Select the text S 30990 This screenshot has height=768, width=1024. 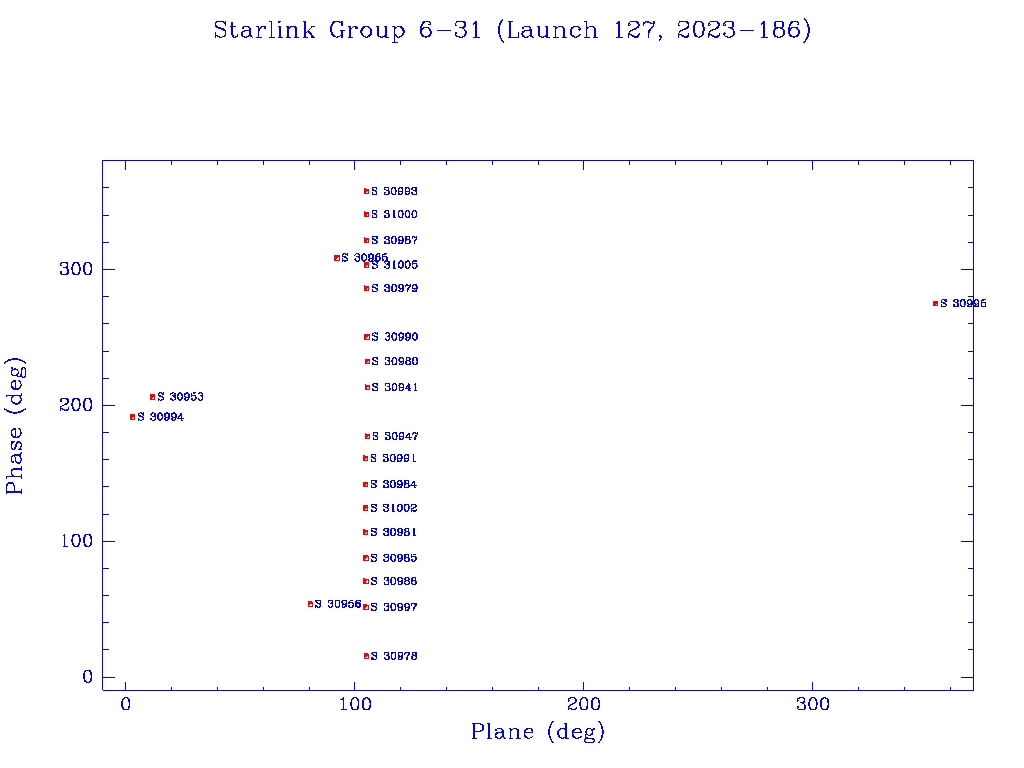tap(394, 337)
